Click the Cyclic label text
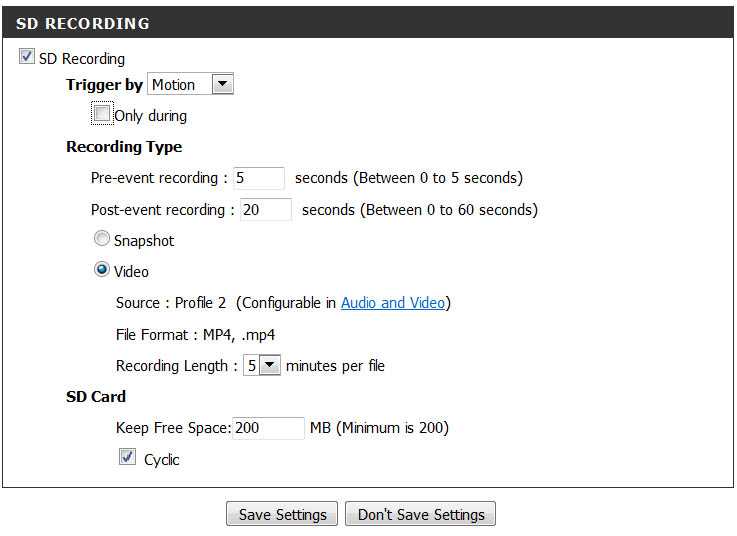Screen dimensions: 737x536 click(162, 460)
